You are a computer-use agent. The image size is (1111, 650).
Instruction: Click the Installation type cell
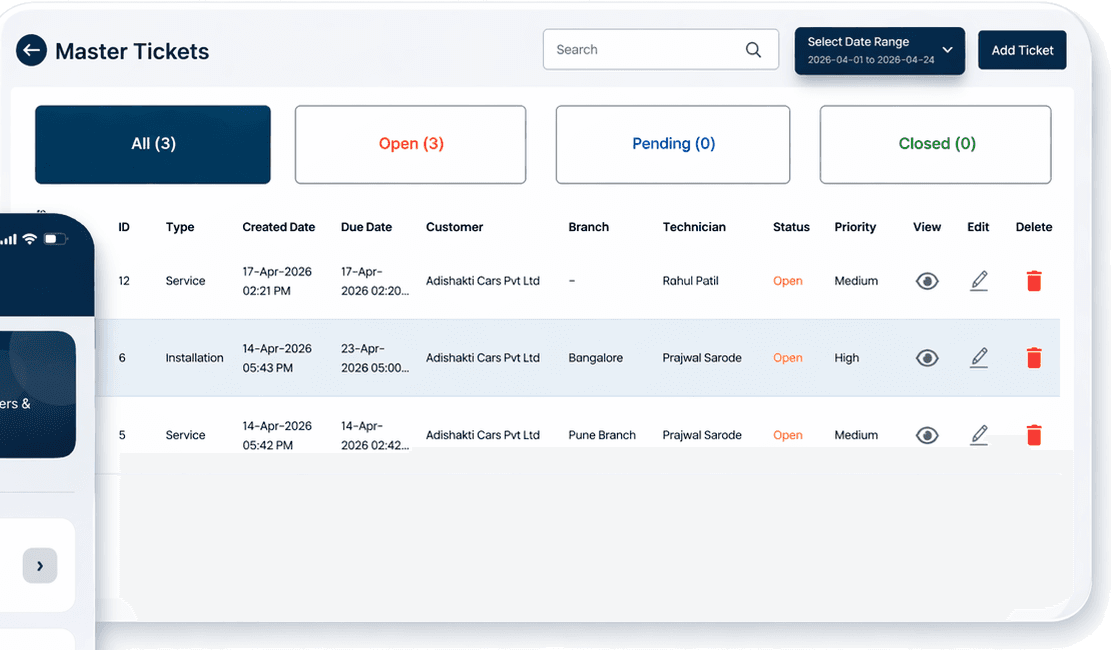tap(194, 358)
